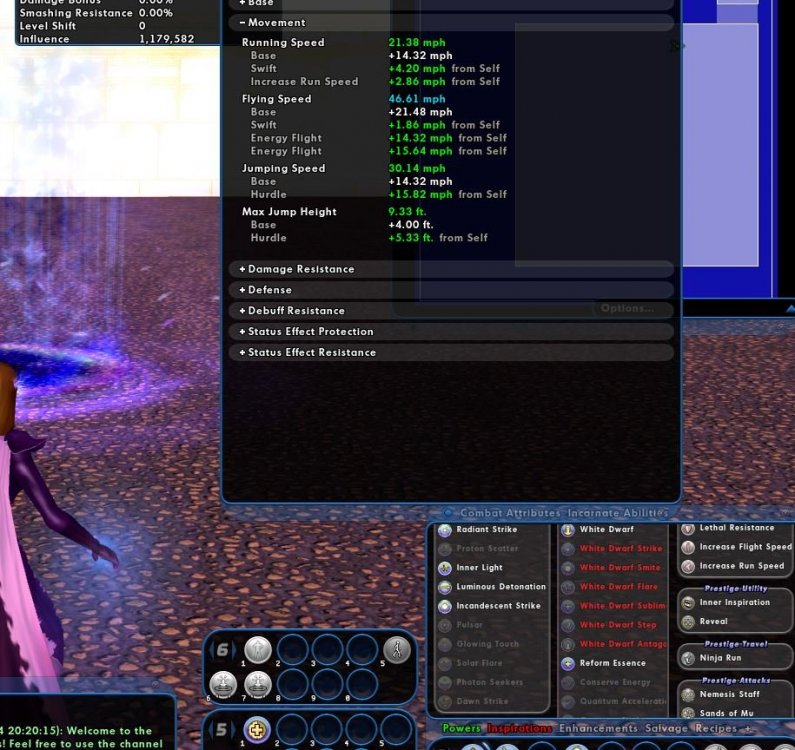Click the walking figure icon in tray 6 slot 5
The width and height of the screenshot is (795, 750).
click(x=396, y=650)
